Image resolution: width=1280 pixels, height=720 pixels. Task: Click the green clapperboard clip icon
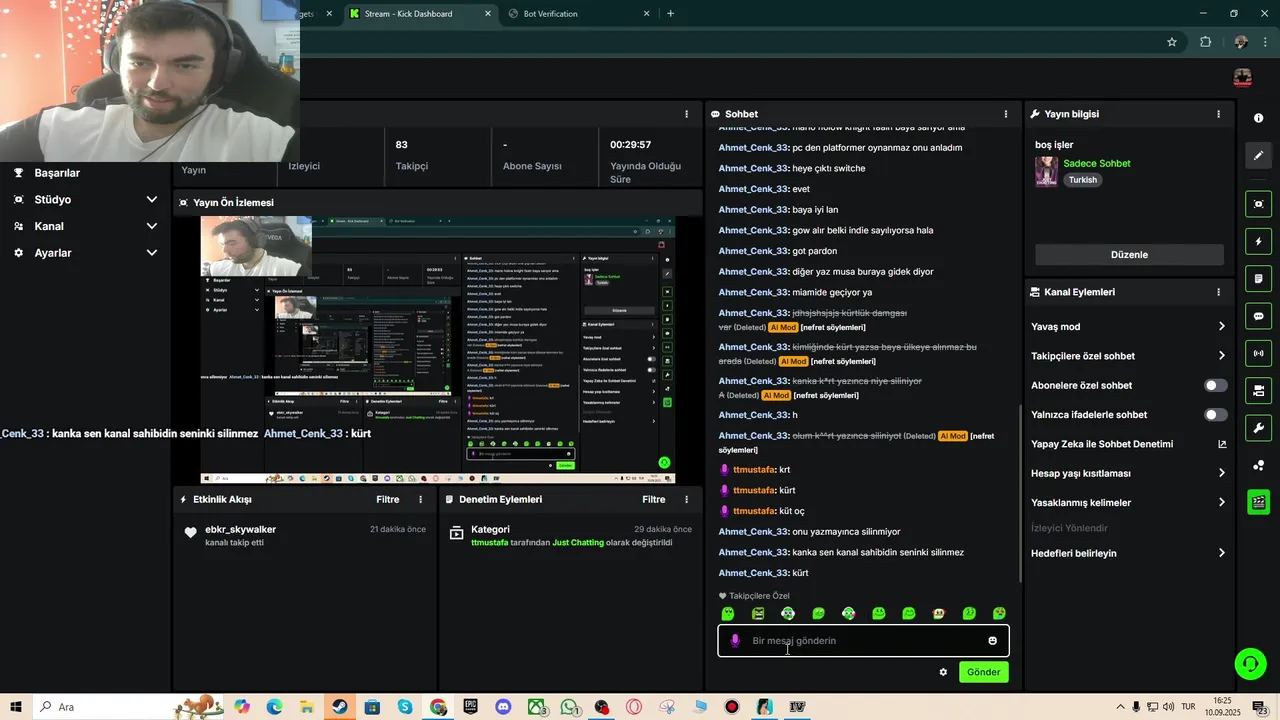tap(1258, 502)
